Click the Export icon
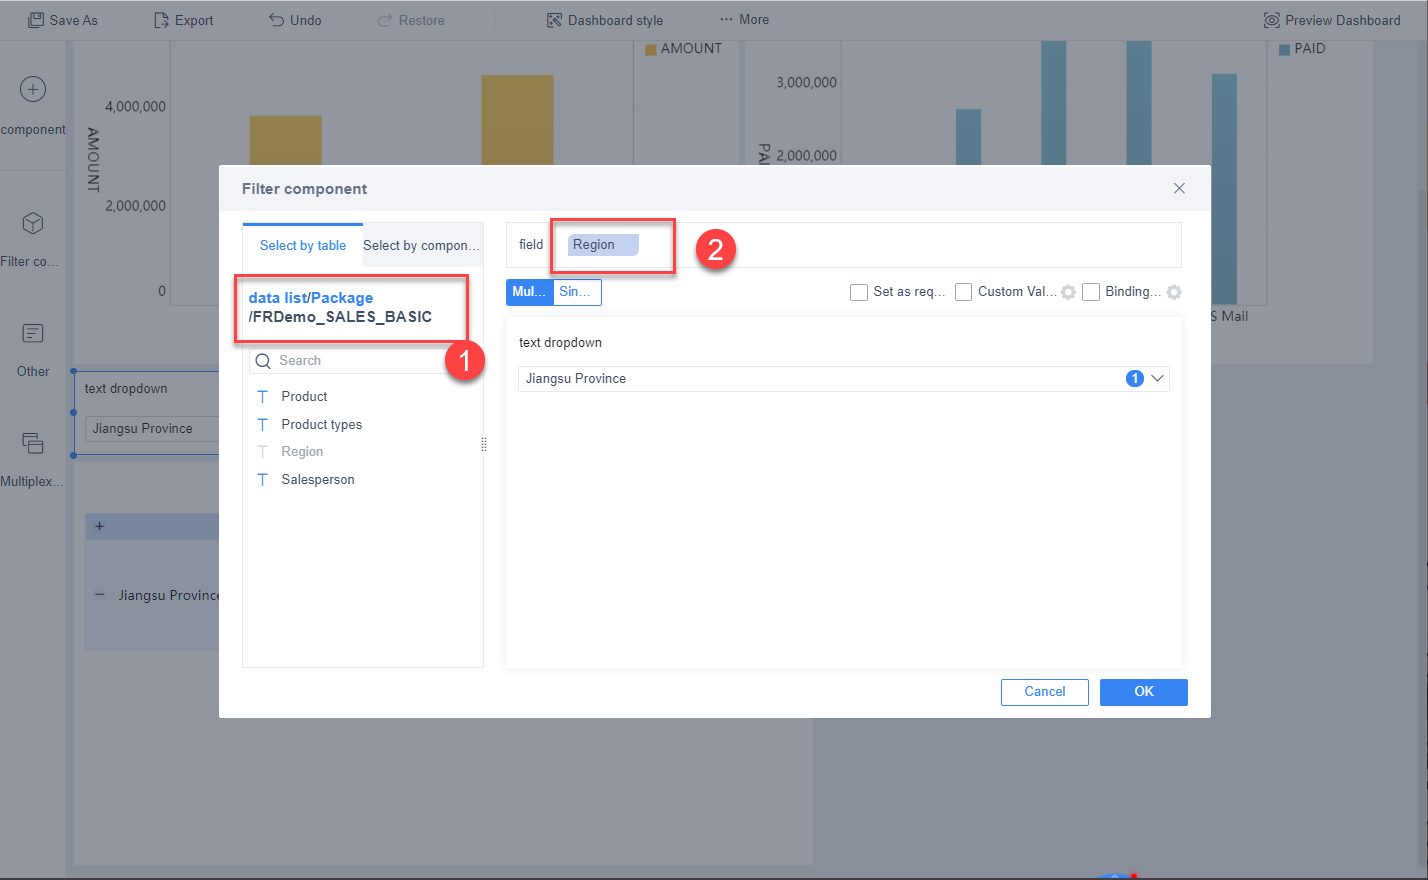The width and height of the screenshot is (1428, 880). (x=161, y=20)
